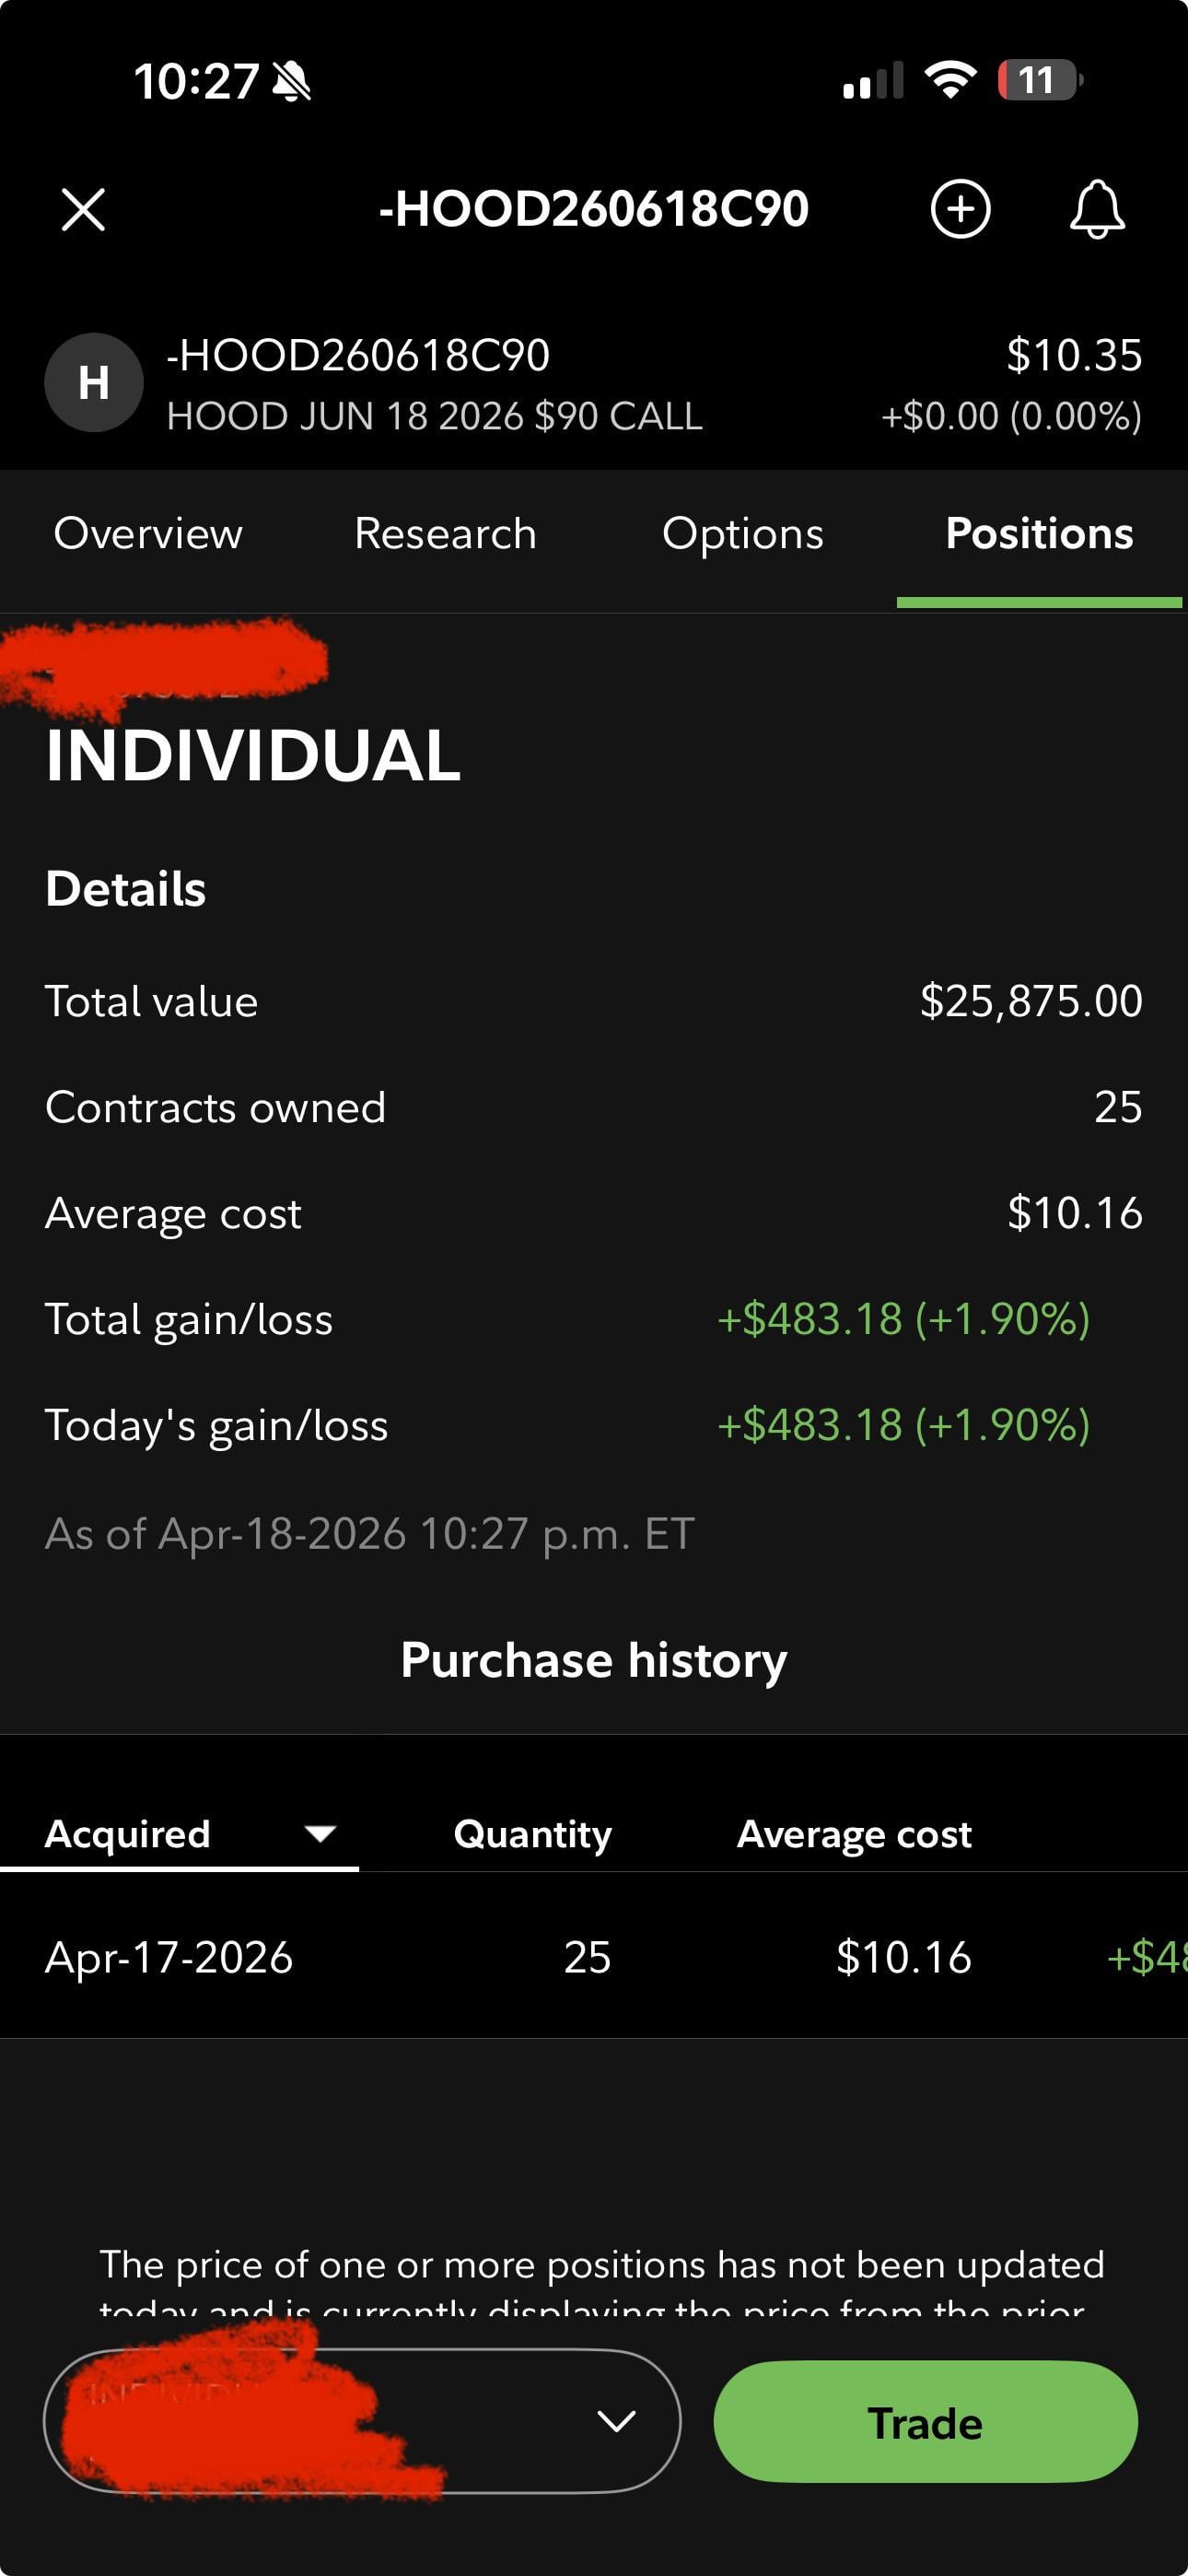Tap the X close icon
The width and height of the screenshot is (1188, 2576).
tap(83, 210)
